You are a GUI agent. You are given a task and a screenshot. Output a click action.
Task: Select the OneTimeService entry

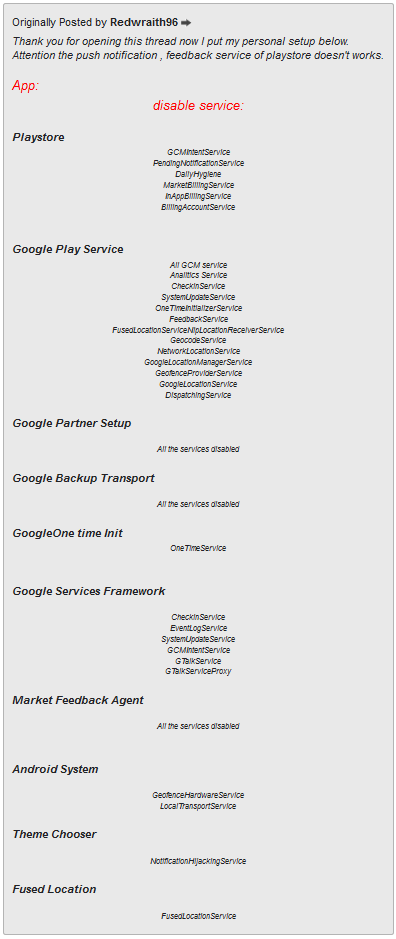click(x=198, y=548)
